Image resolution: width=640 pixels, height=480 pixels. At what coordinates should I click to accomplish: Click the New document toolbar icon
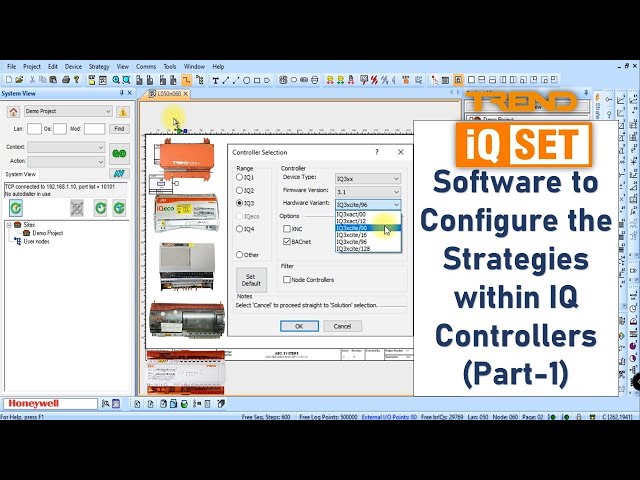click(9, 80)
